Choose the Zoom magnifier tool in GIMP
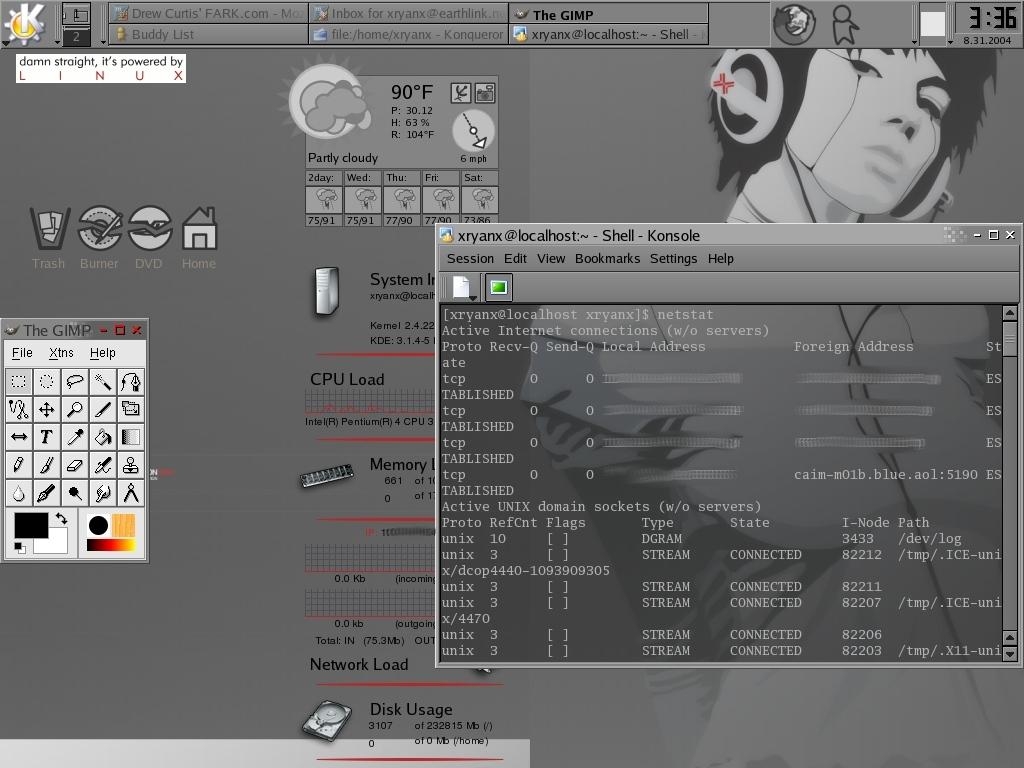This screenshot has height=768, width=1024. (74, 409)
